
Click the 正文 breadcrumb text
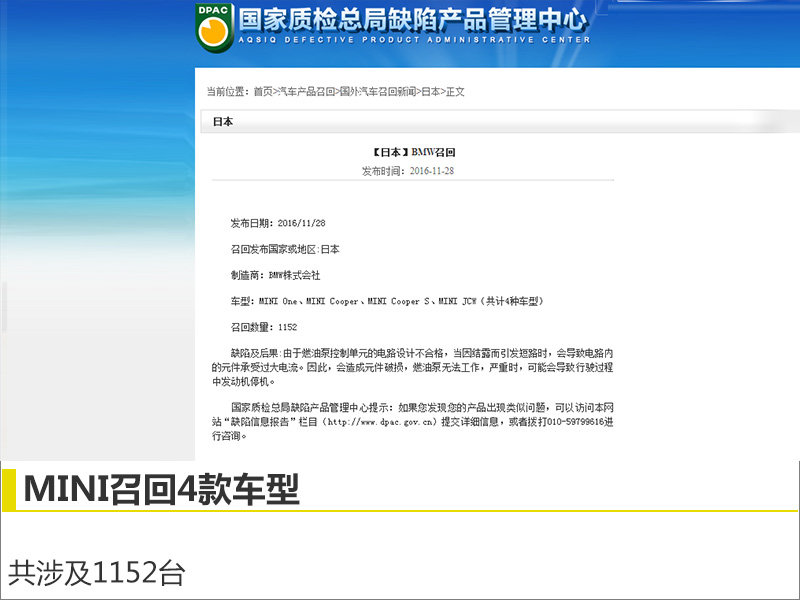(x=455, y=92)
